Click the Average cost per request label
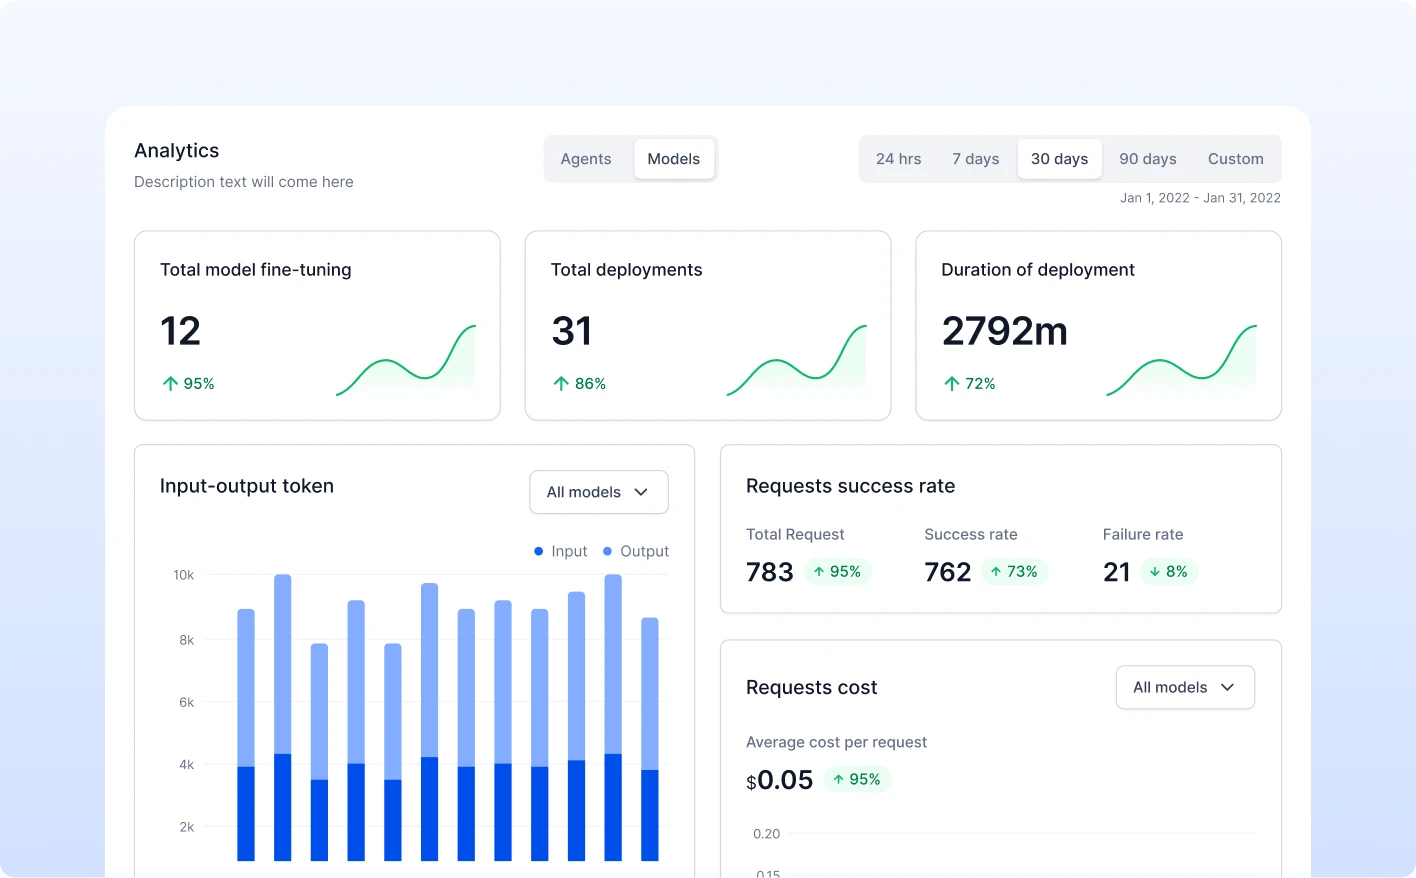The width and height of the screenshot is (1416, 878). pyautogui.click(x=837, y=742)
